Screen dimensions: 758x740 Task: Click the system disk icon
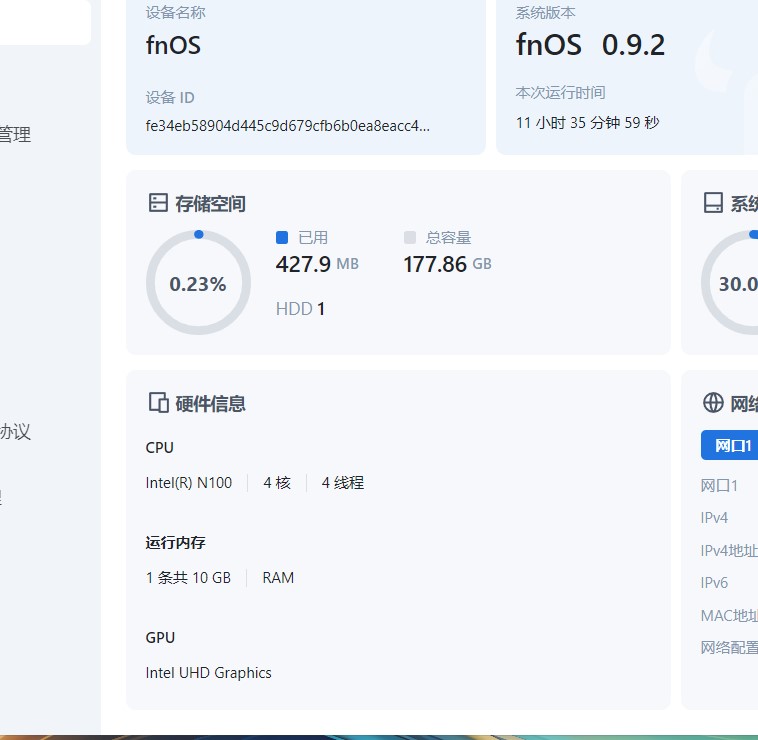pyautogui.click(x=713, y=203)
